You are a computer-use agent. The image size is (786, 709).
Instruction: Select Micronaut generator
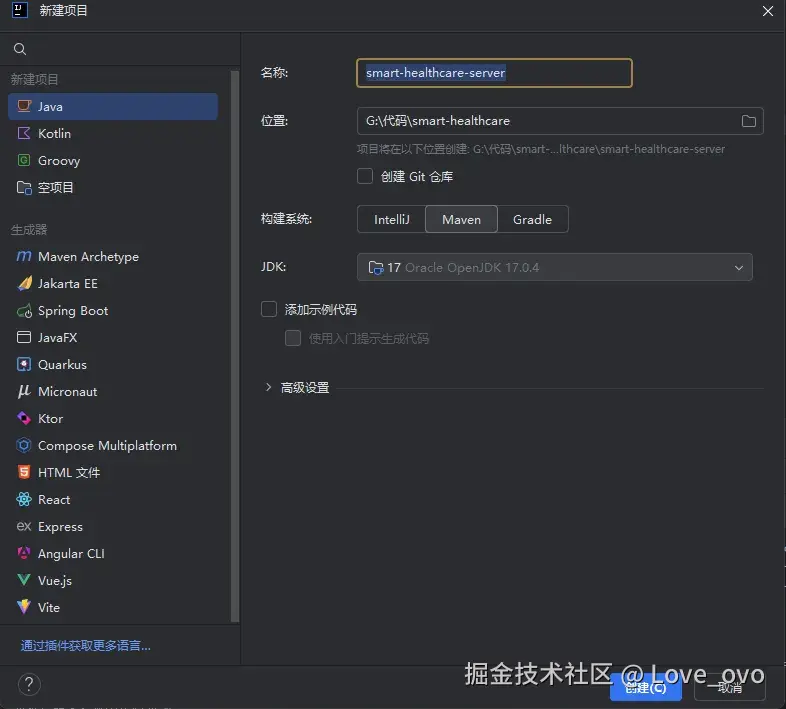pyautogui.click(x=113, y=392)
